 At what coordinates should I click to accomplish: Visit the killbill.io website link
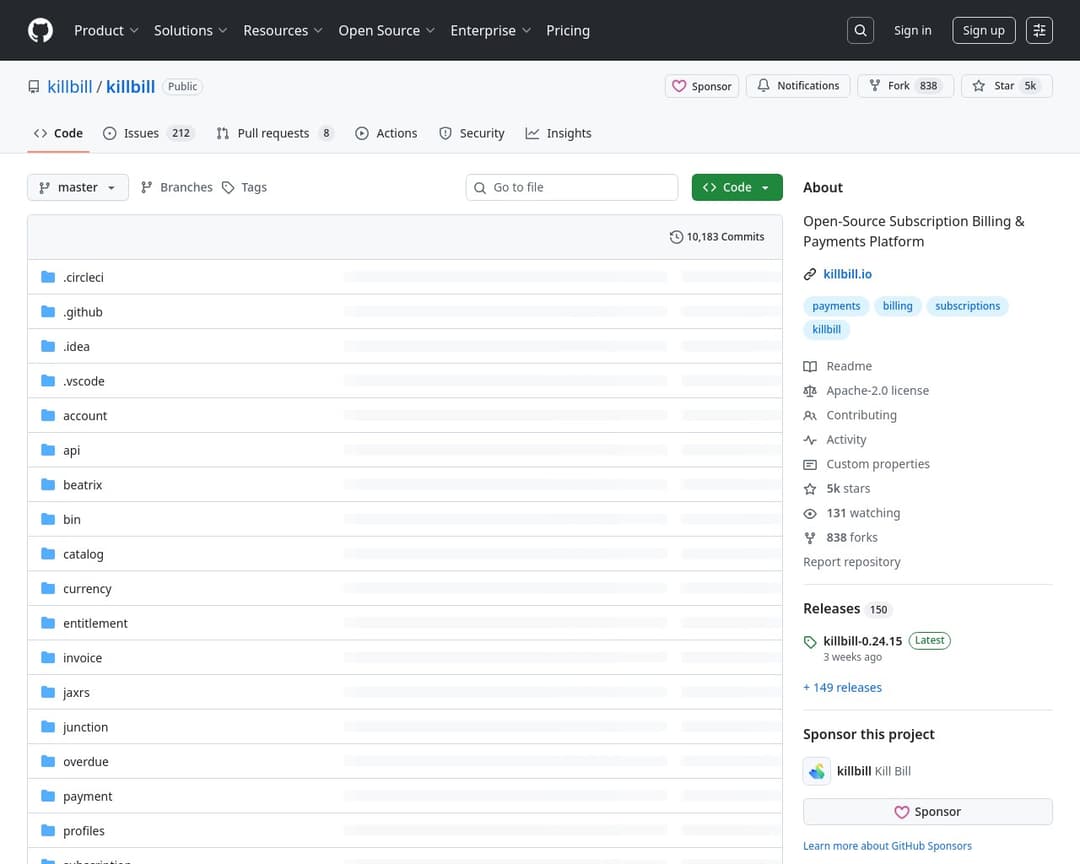[x=847, y=274]
